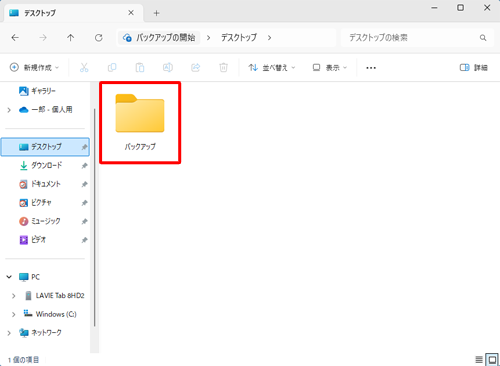This screenshot has width=500, height=366.
Task: Click the Share icon in the toolbar
Action: pos(196,68)
